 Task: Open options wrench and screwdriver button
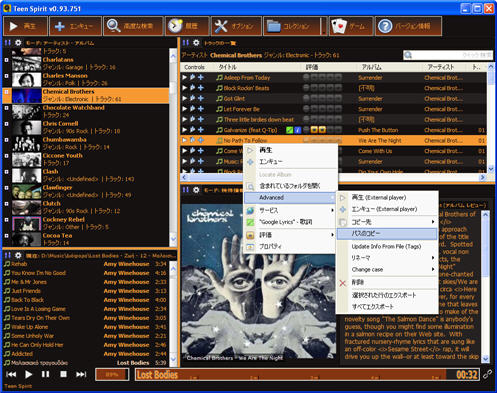(x=236, y=26)
